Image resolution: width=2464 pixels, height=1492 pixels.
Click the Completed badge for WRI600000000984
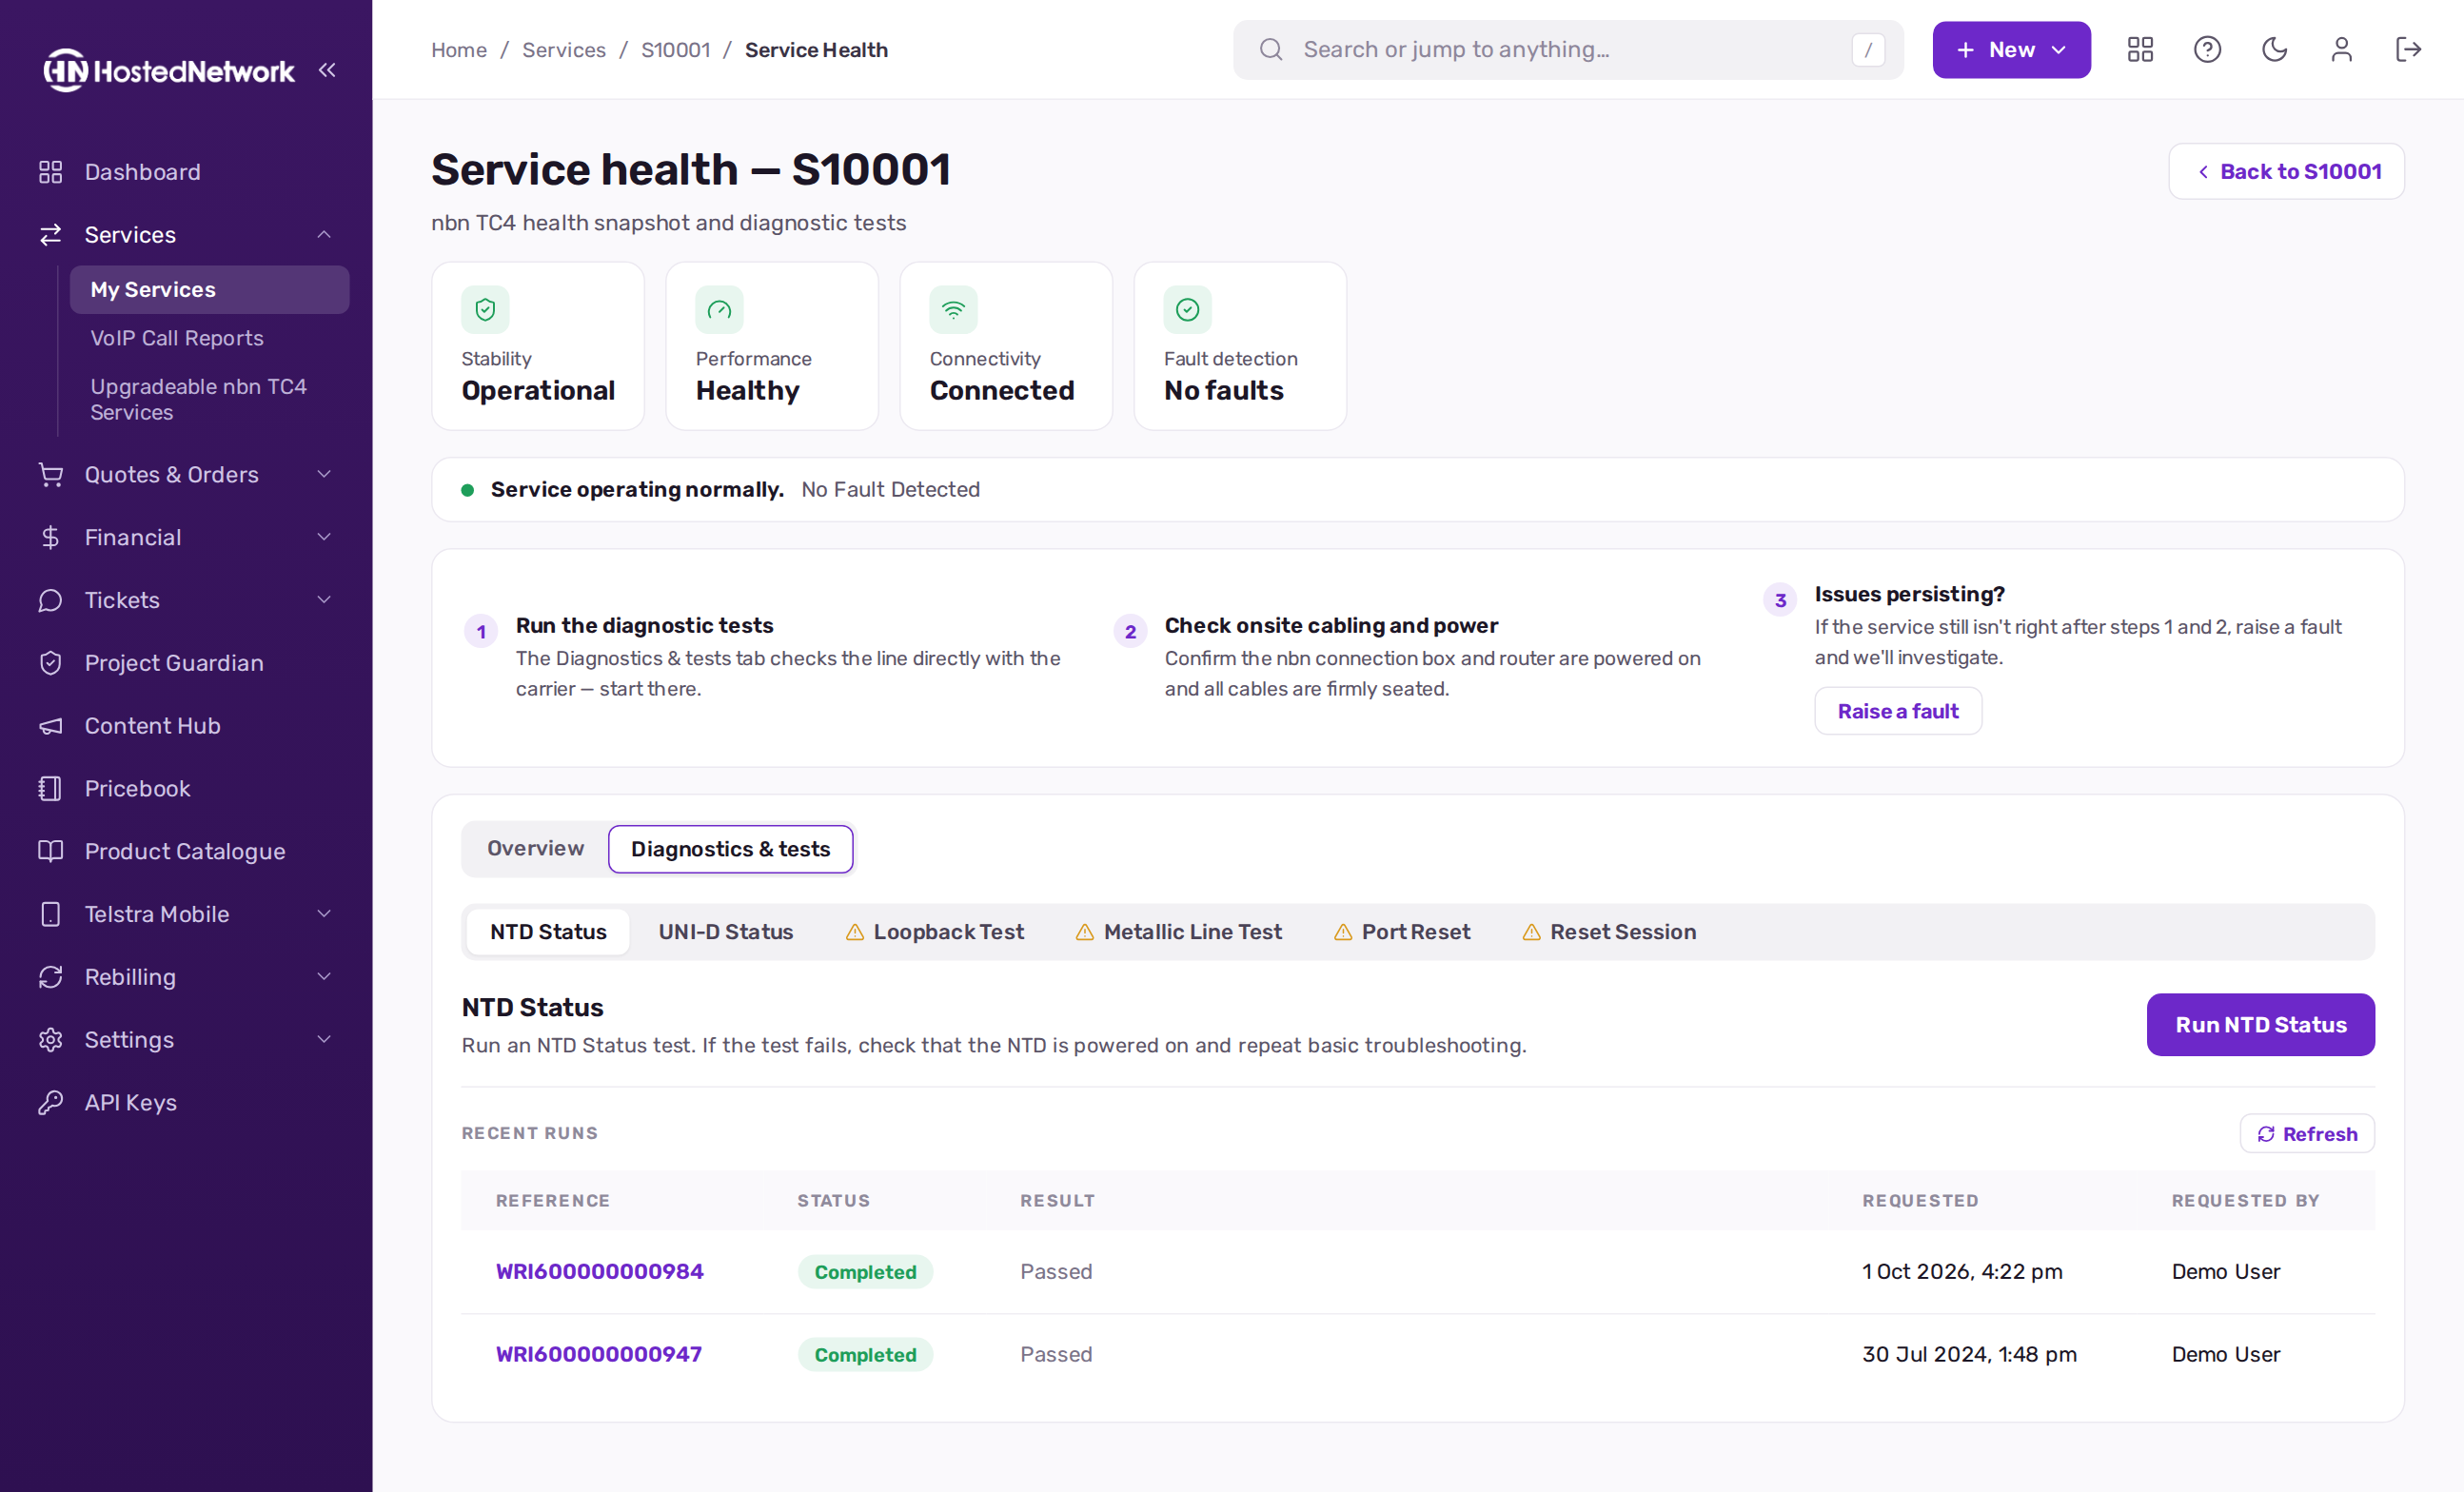pyautogui.click(x=865, y=1272)
